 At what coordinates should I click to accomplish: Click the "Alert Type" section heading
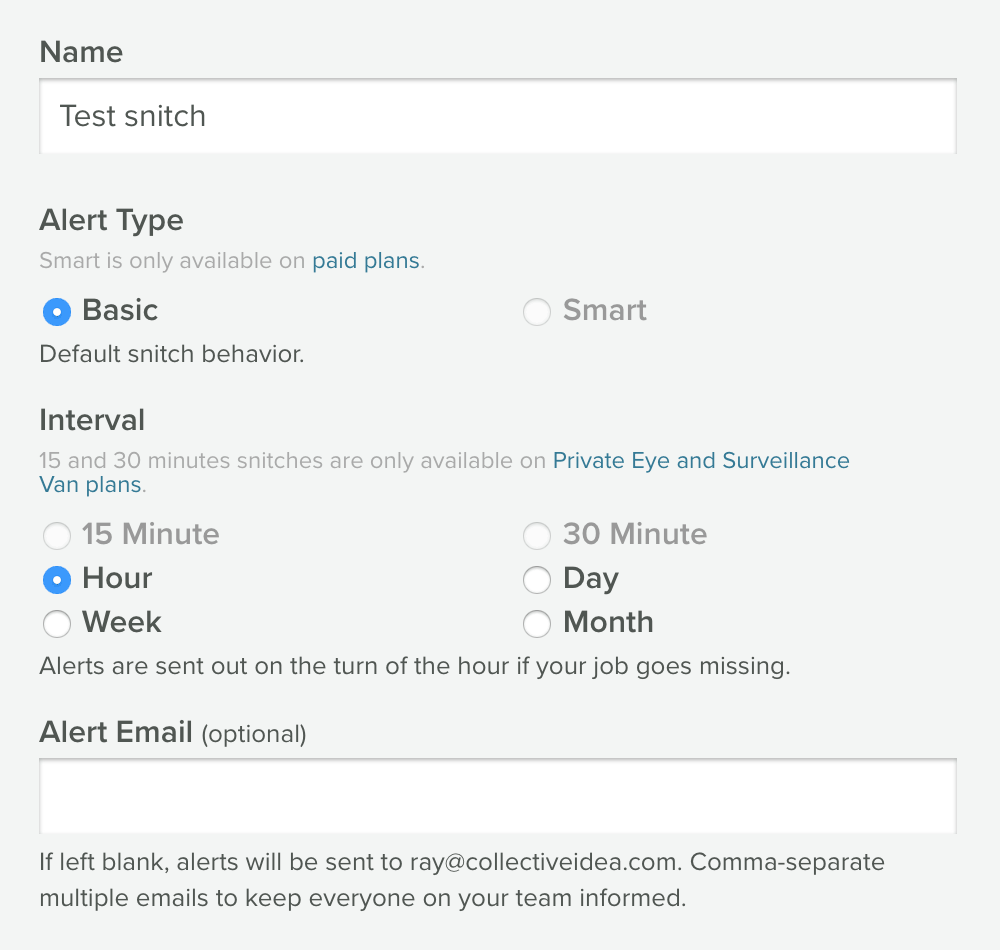coord(111,220)
